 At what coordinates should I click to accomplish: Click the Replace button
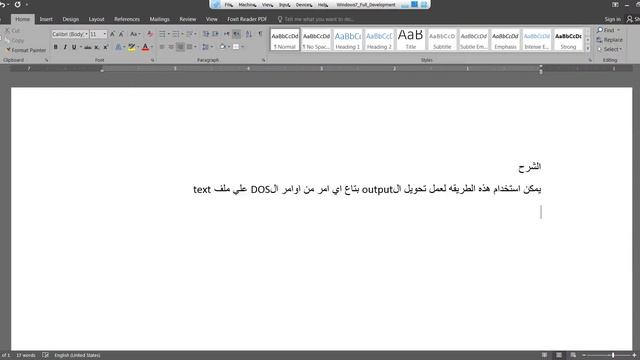click(x=609, y=40)
